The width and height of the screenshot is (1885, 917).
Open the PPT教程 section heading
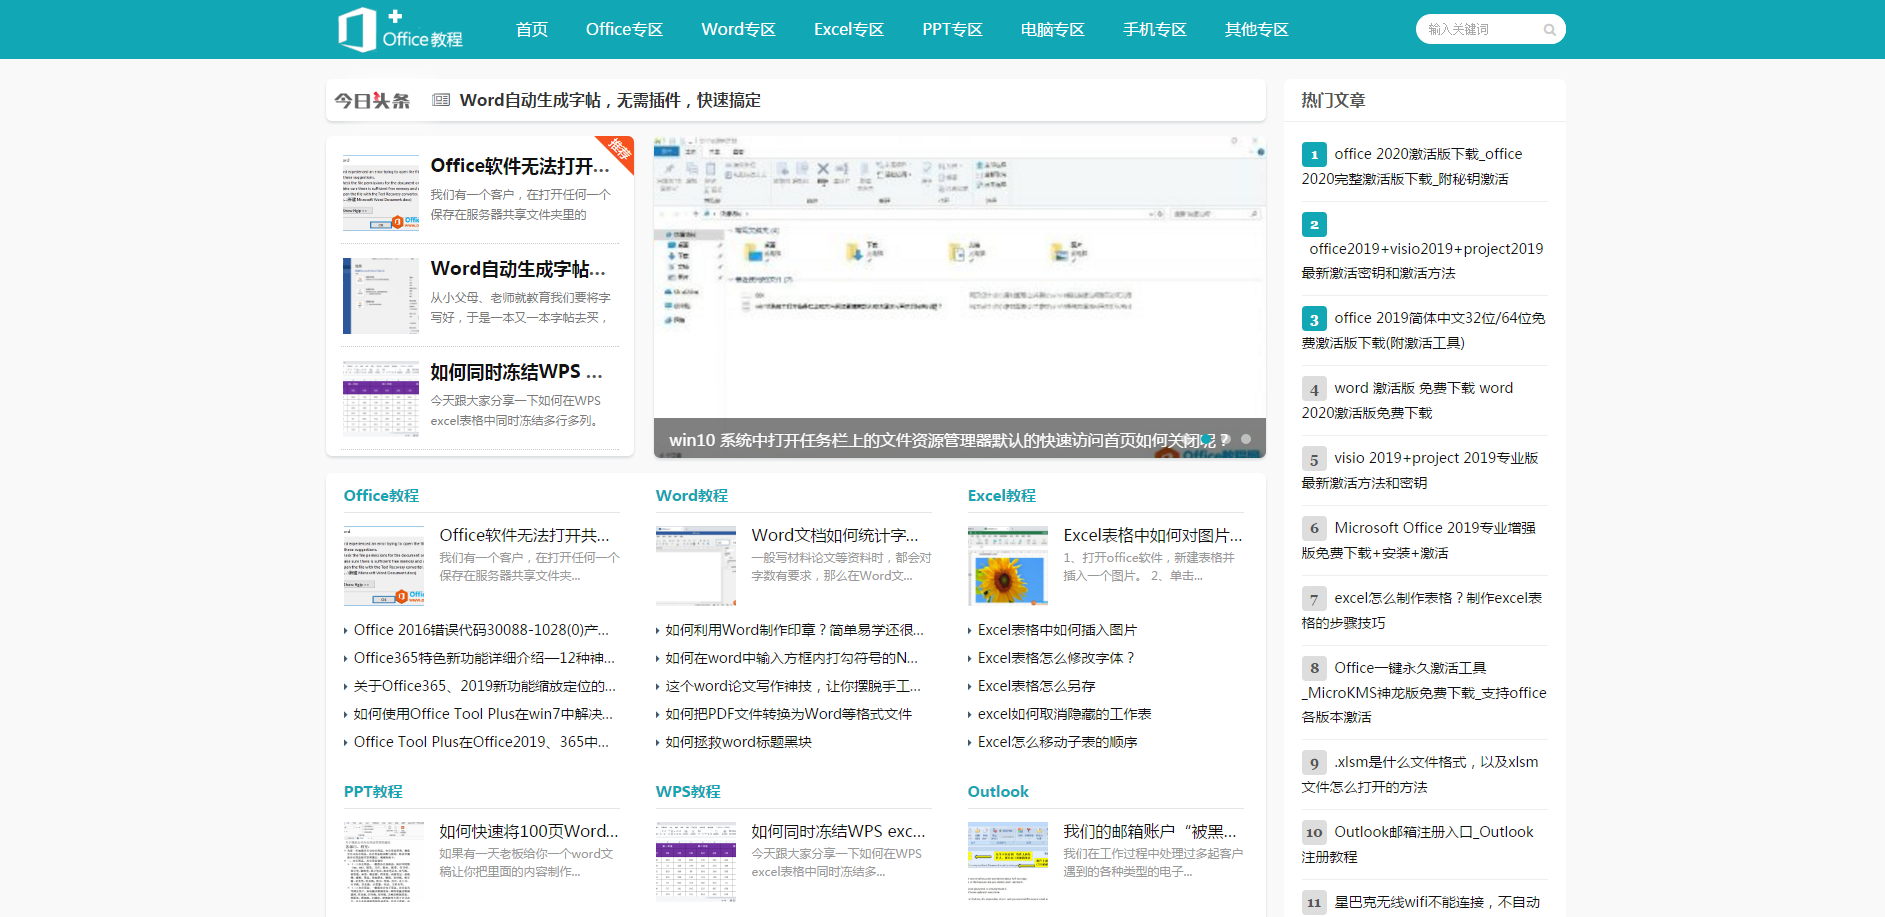373,792
